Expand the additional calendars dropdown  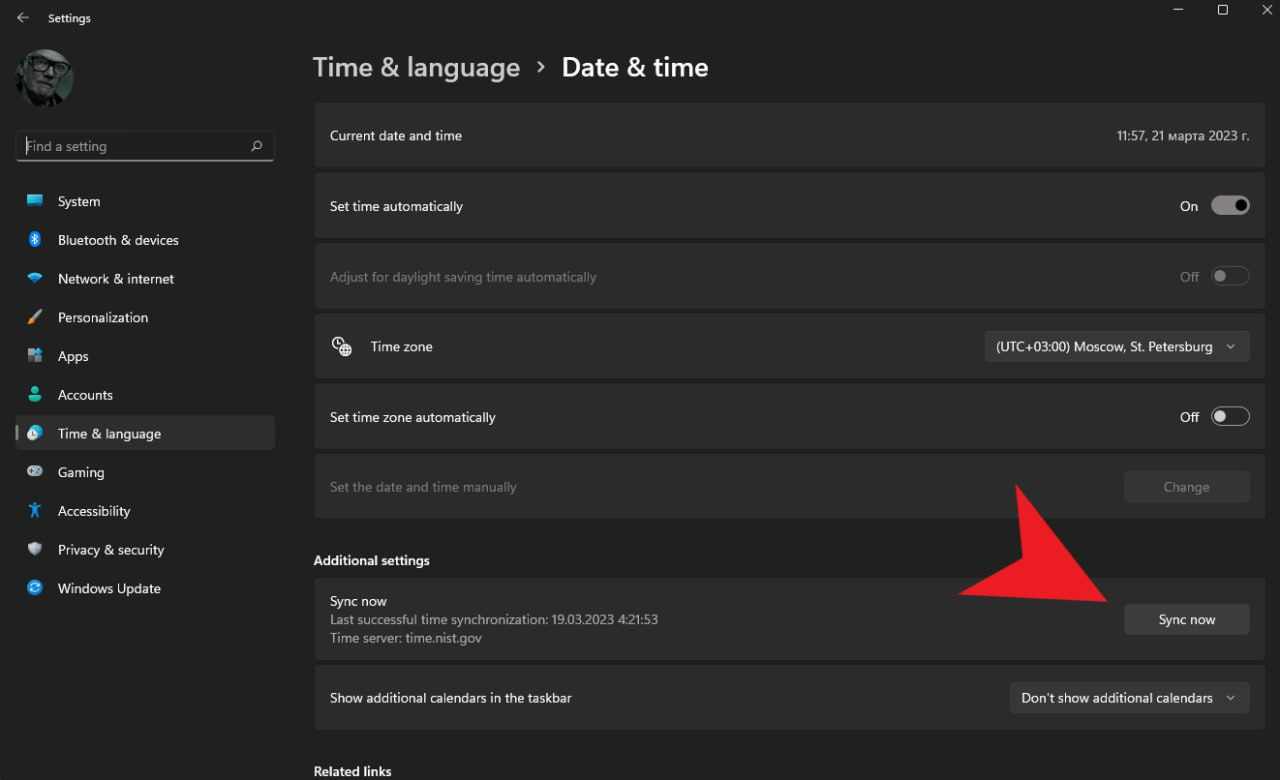[x=1130, y=698]
